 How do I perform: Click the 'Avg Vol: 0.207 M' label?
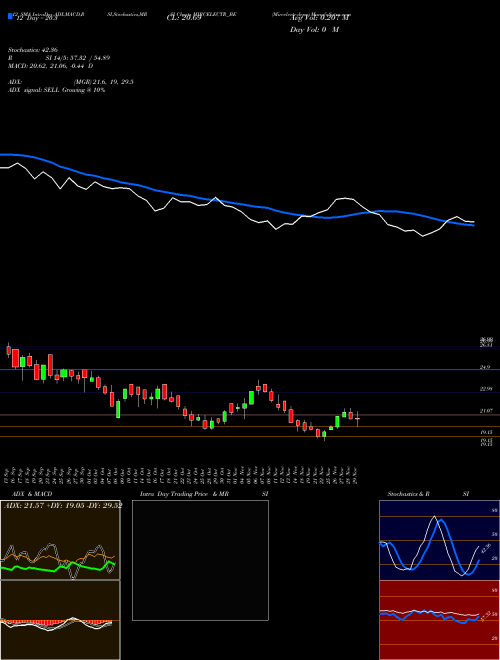coord(320,18)
